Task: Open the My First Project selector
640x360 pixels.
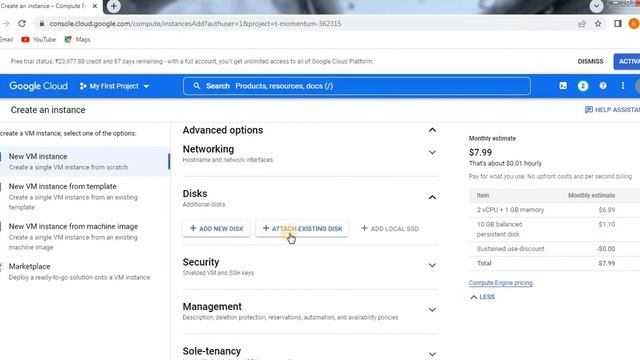Action: (114, 86)
